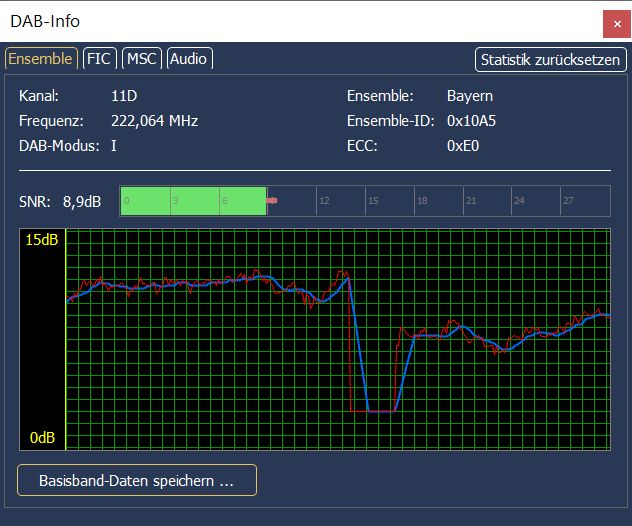Viewport: 632px width, 526px height.
Task: Click the 0dB label on the graph
Action: click(41, 438)
